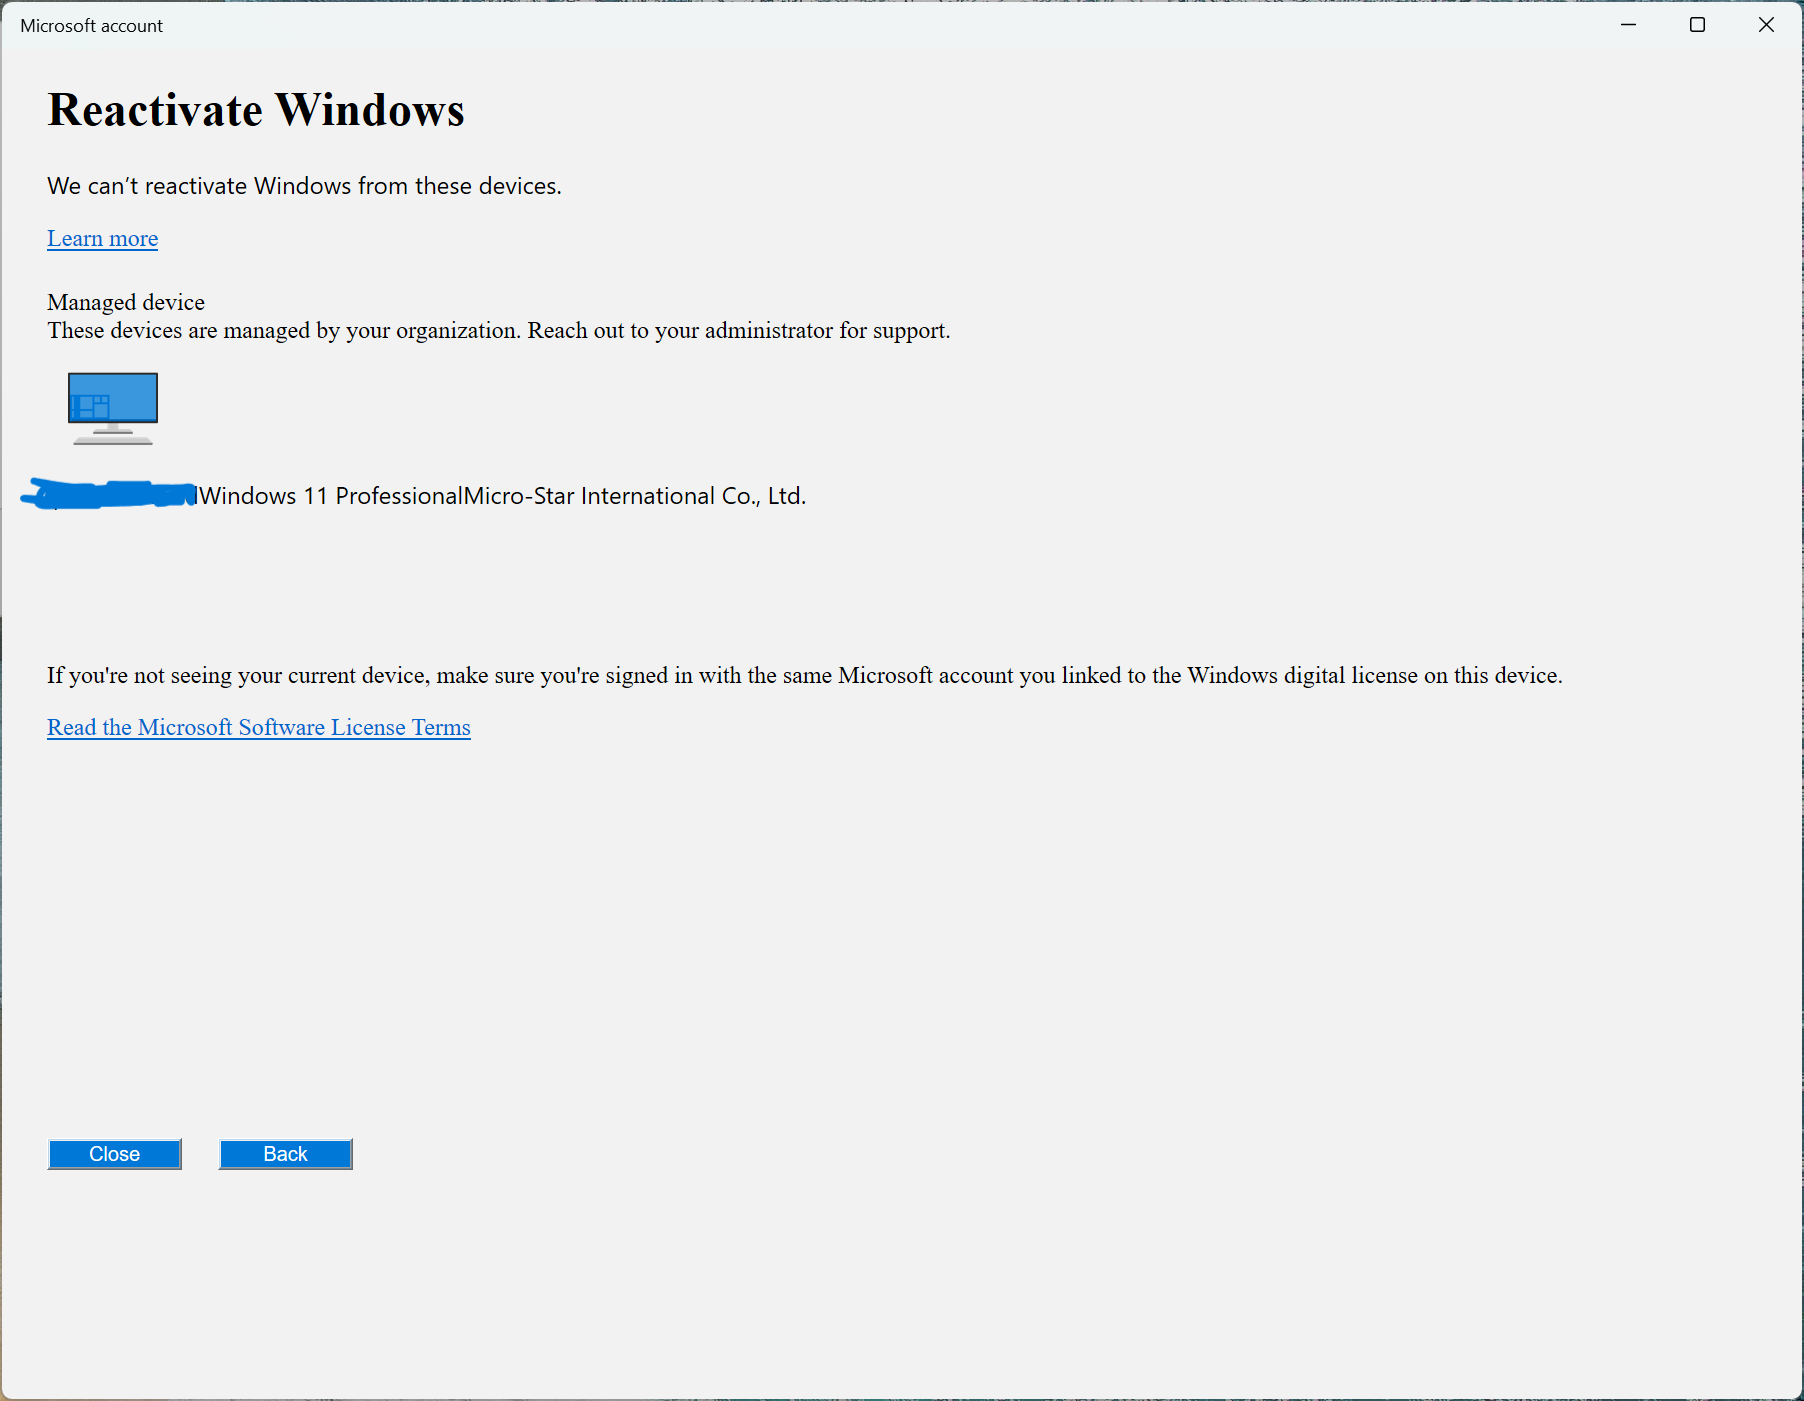Select the Windows 11 Professional device entry
The height and width of the screenshot is (1401, 1804).
click(414, 495)
